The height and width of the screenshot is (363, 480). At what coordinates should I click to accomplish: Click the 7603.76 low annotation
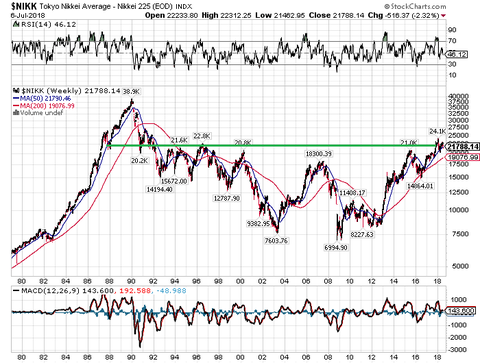276,240
